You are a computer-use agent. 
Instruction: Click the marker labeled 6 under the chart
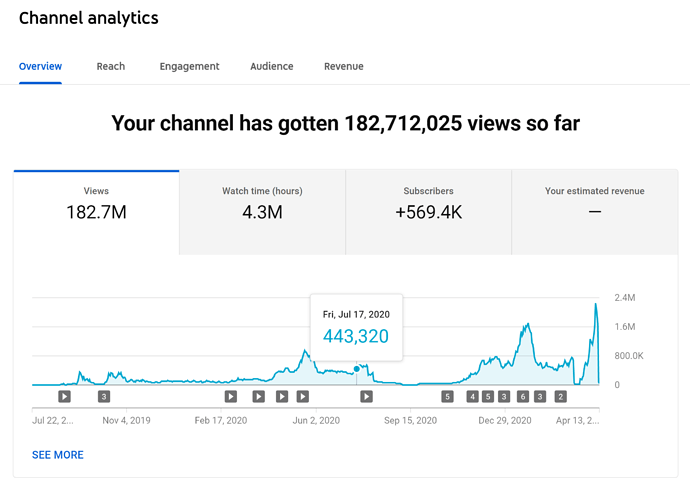pyautogui.click(x=523, y=396)
